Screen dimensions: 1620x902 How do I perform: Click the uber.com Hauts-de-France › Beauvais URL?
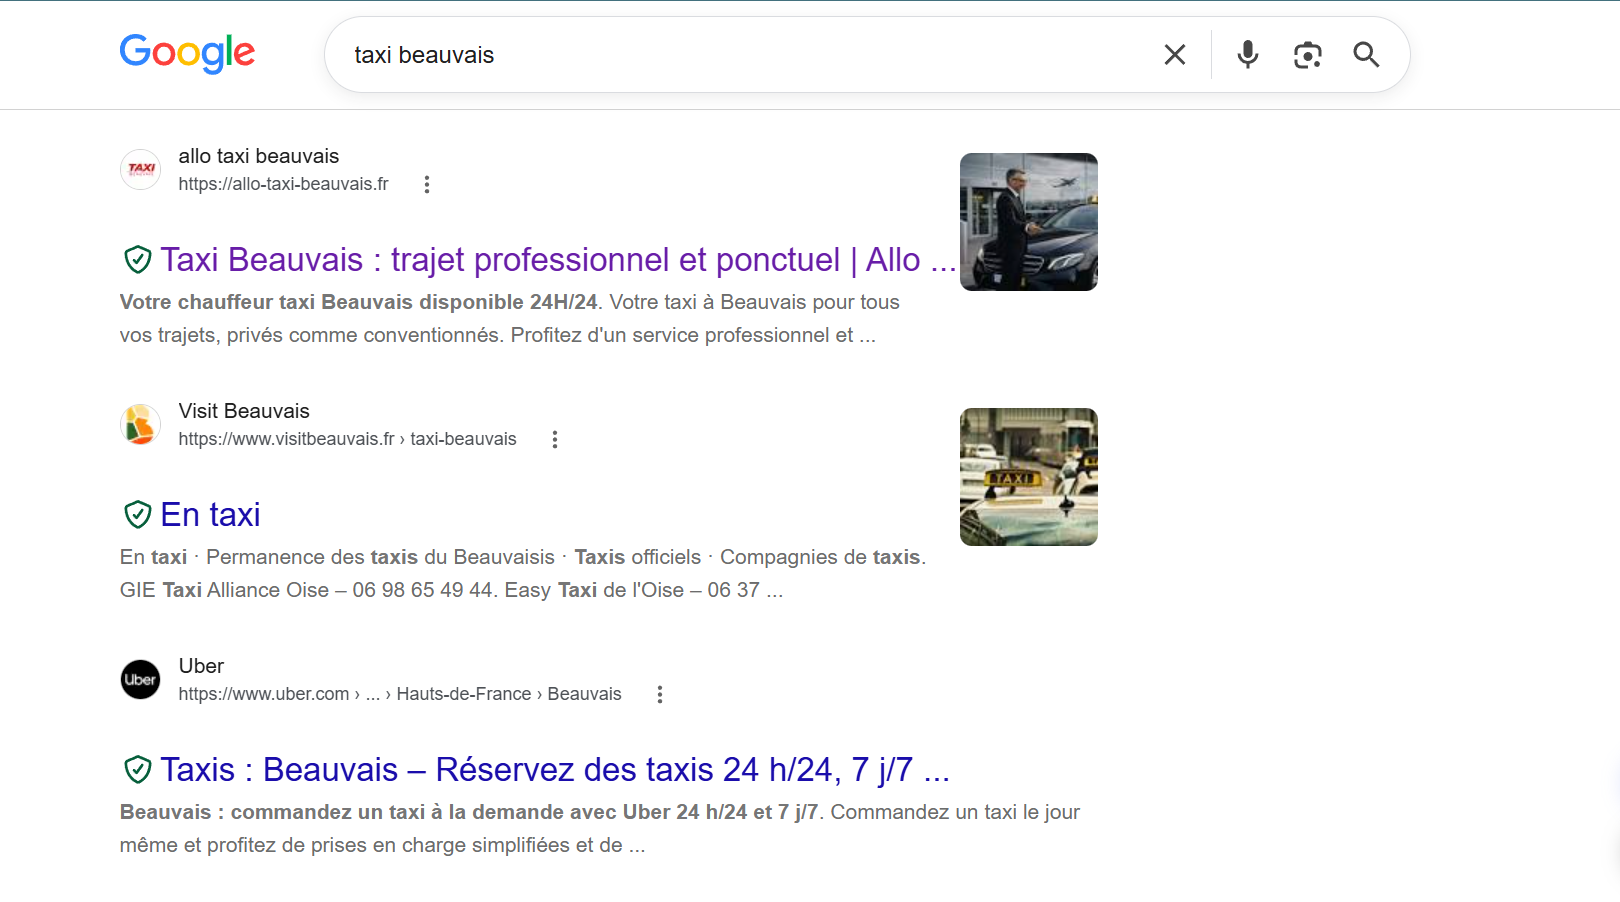click(400, 694)
